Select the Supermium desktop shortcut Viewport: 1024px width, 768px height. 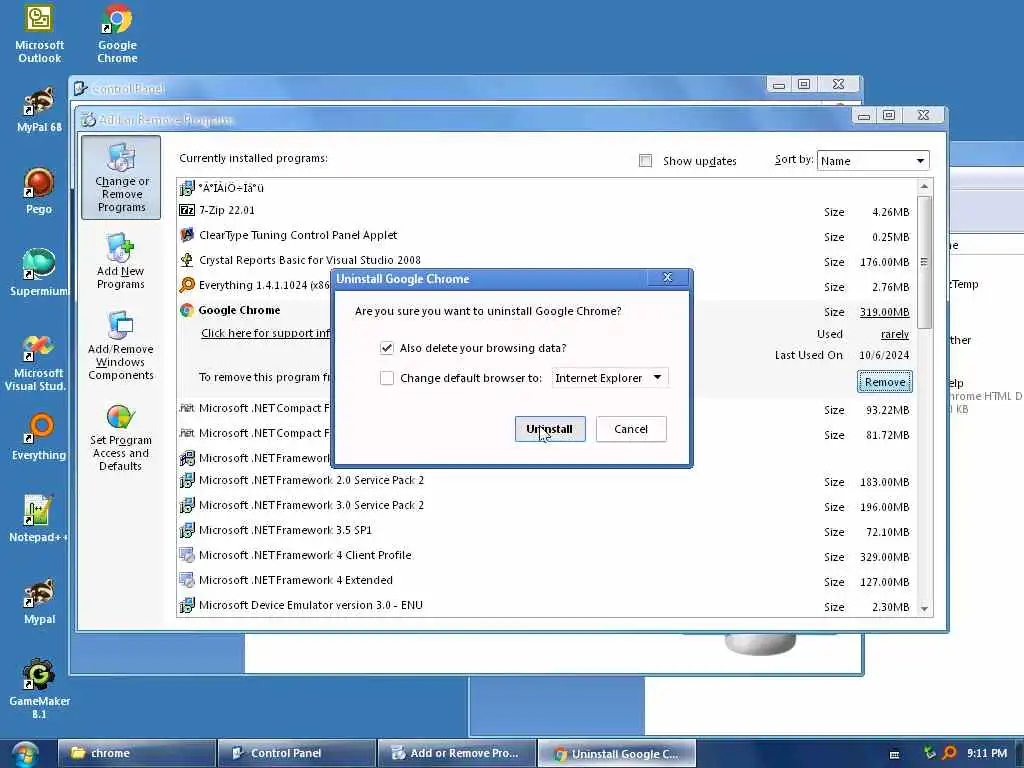pyautogui.click(x=39, y=272)
